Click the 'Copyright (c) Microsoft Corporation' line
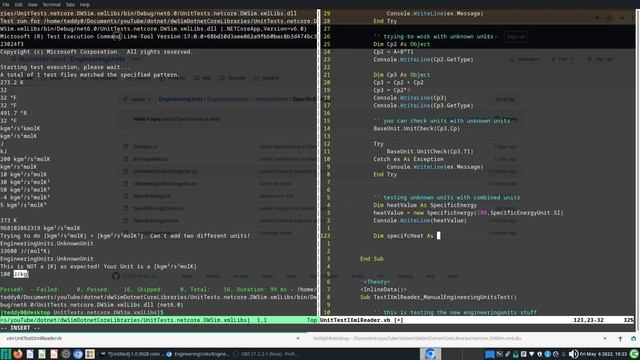640x360 pixels. click(x=96, y=52)
